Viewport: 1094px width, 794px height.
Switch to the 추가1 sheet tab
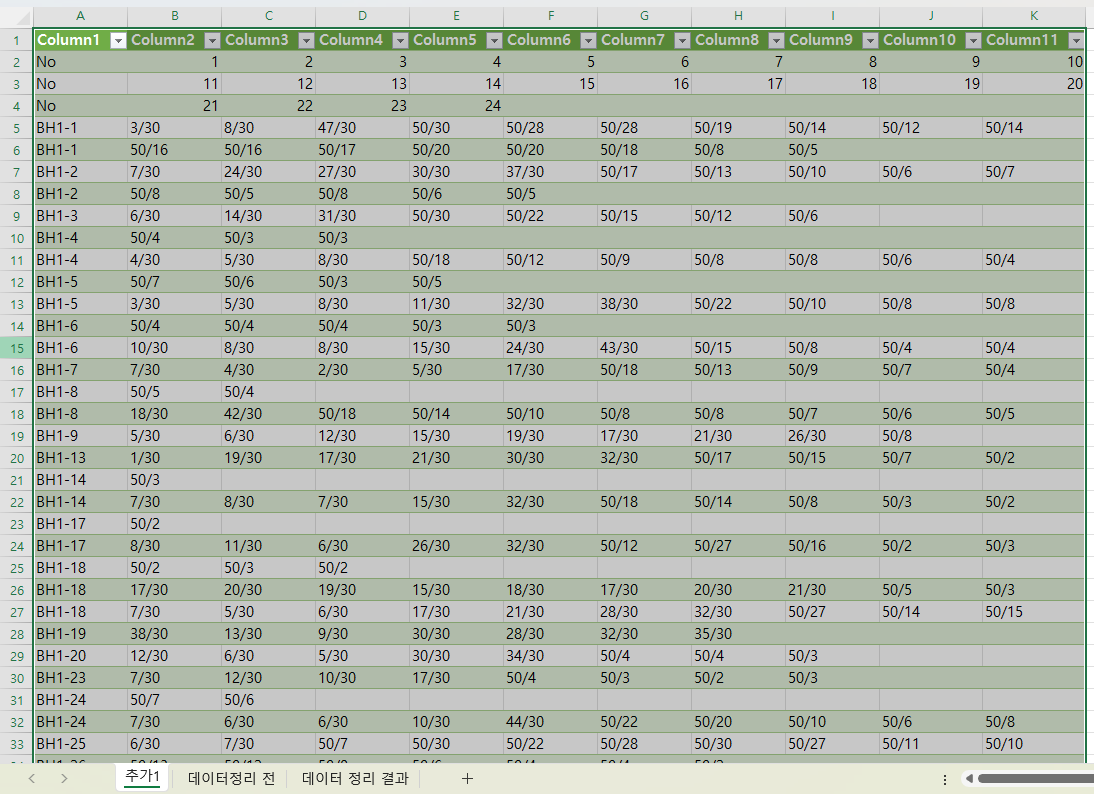[142, 777]
